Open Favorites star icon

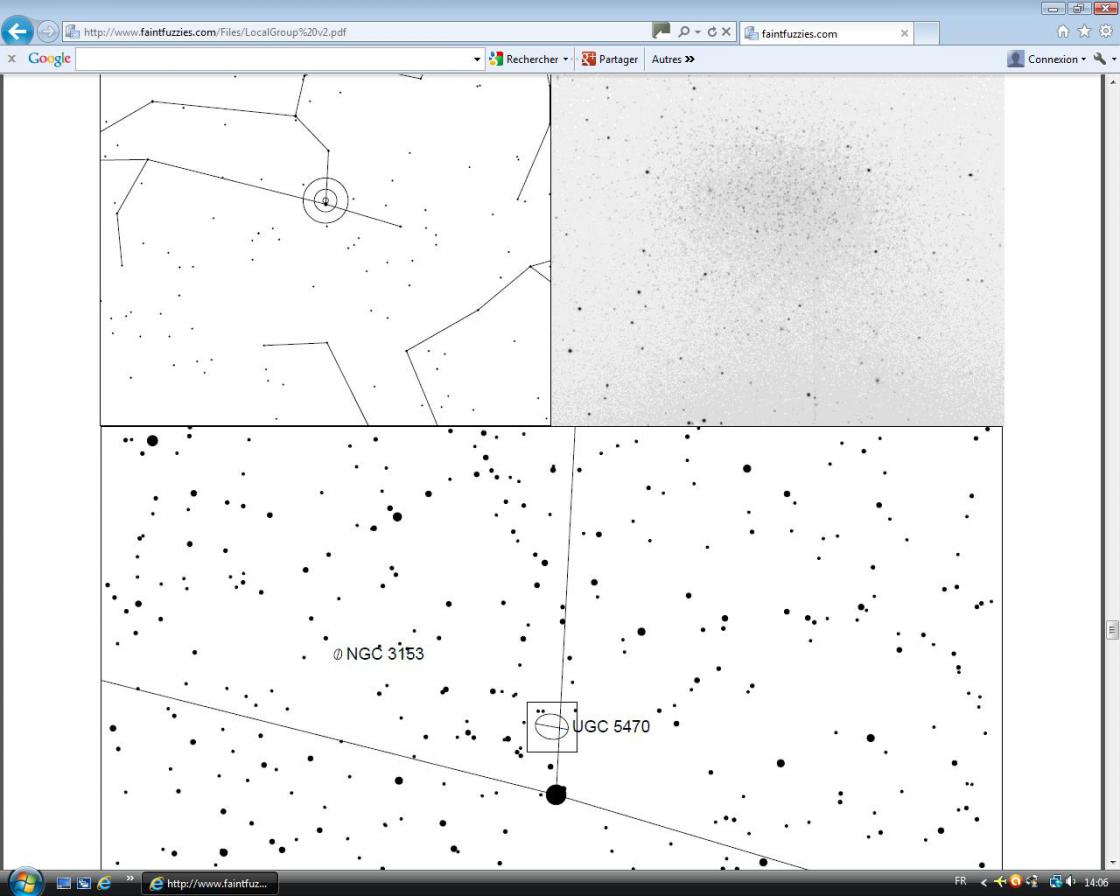tap(1084, 31)
